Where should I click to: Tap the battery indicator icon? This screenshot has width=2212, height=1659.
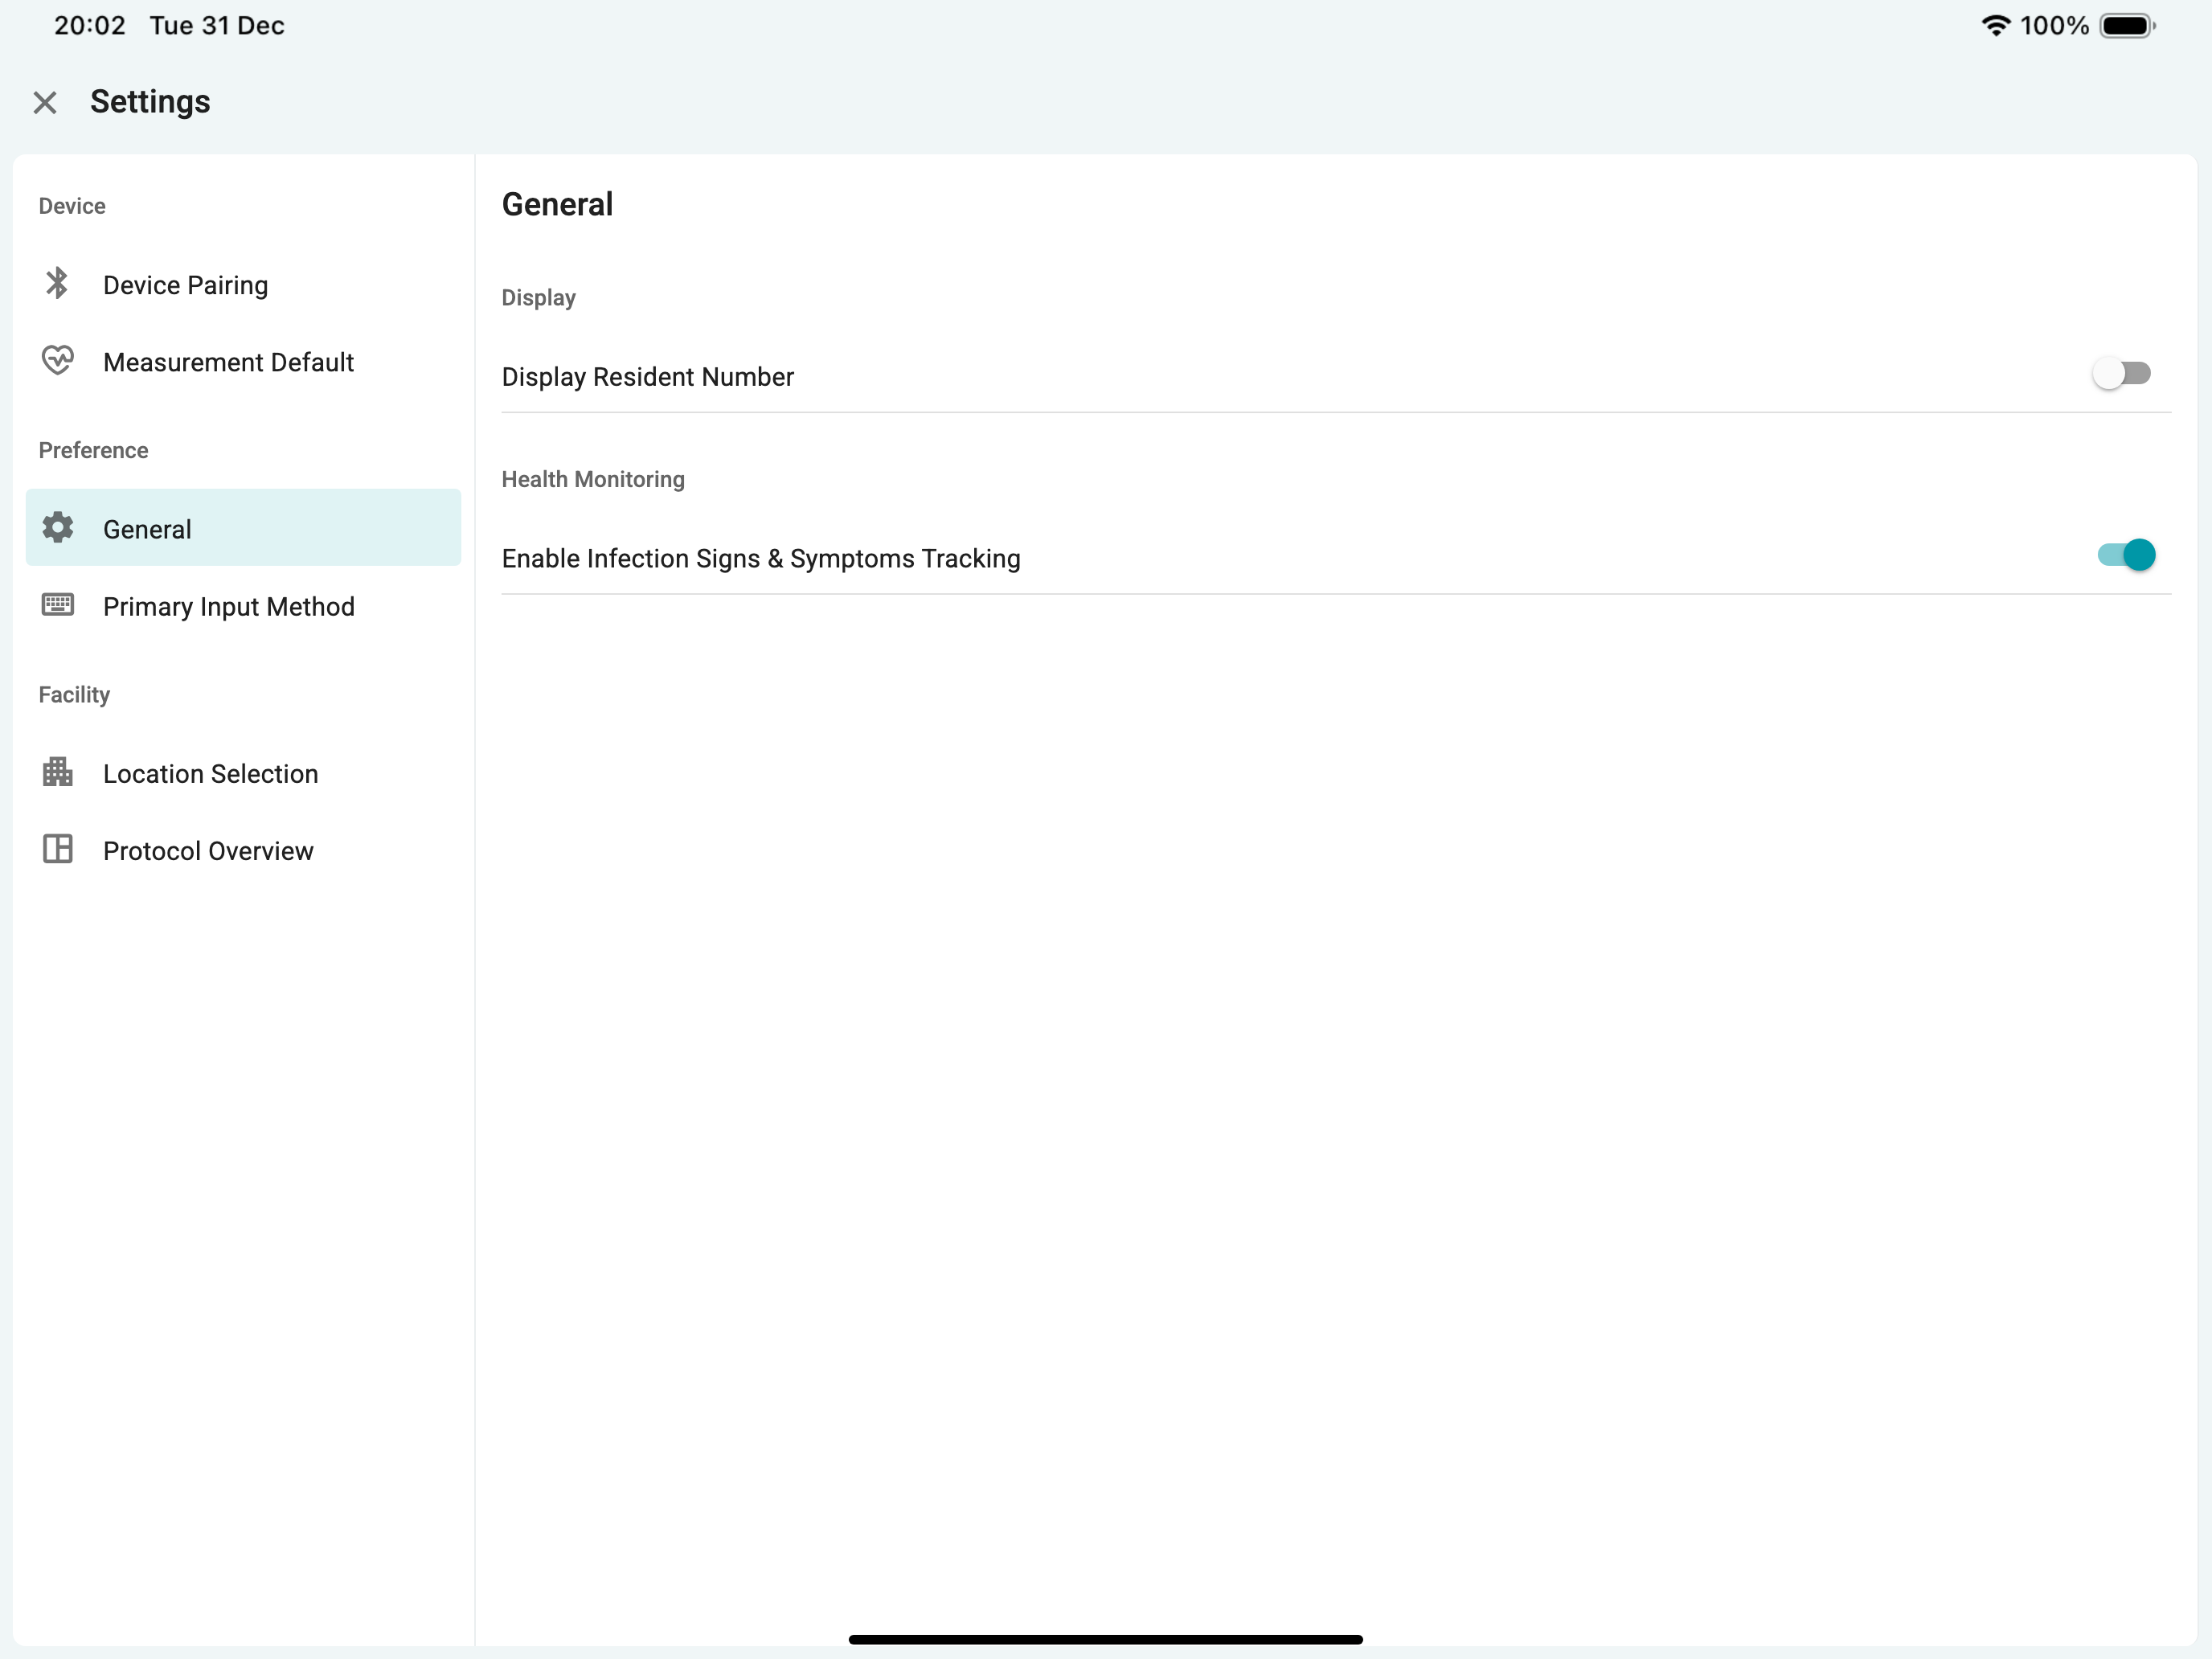pos(2127,25)
